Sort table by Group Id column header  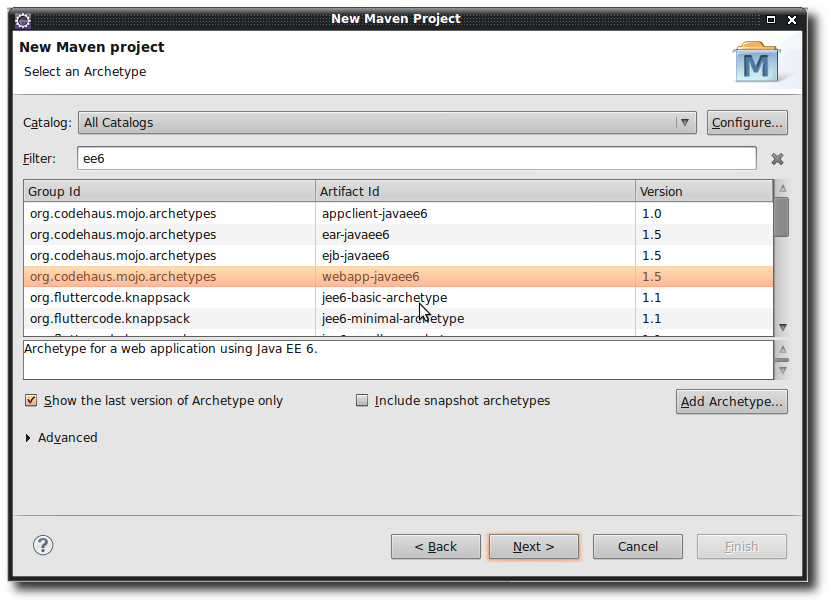(x=168, y=191)
